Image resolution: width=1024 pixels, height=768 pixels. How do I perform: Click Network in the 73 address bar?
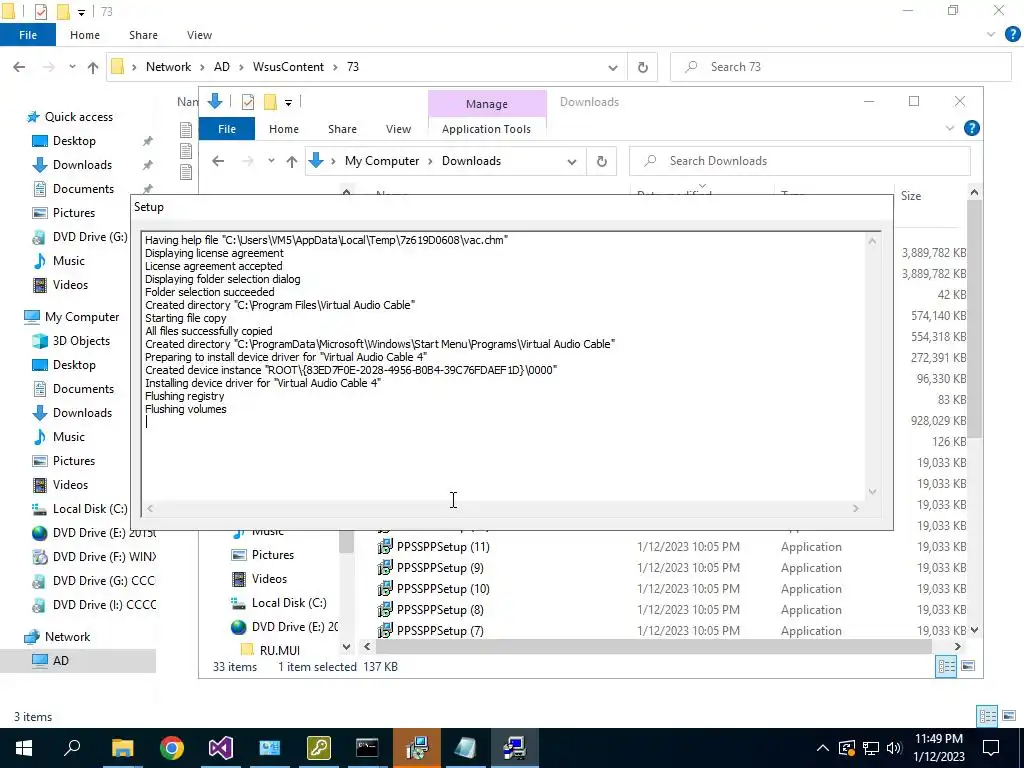(168, 67)
